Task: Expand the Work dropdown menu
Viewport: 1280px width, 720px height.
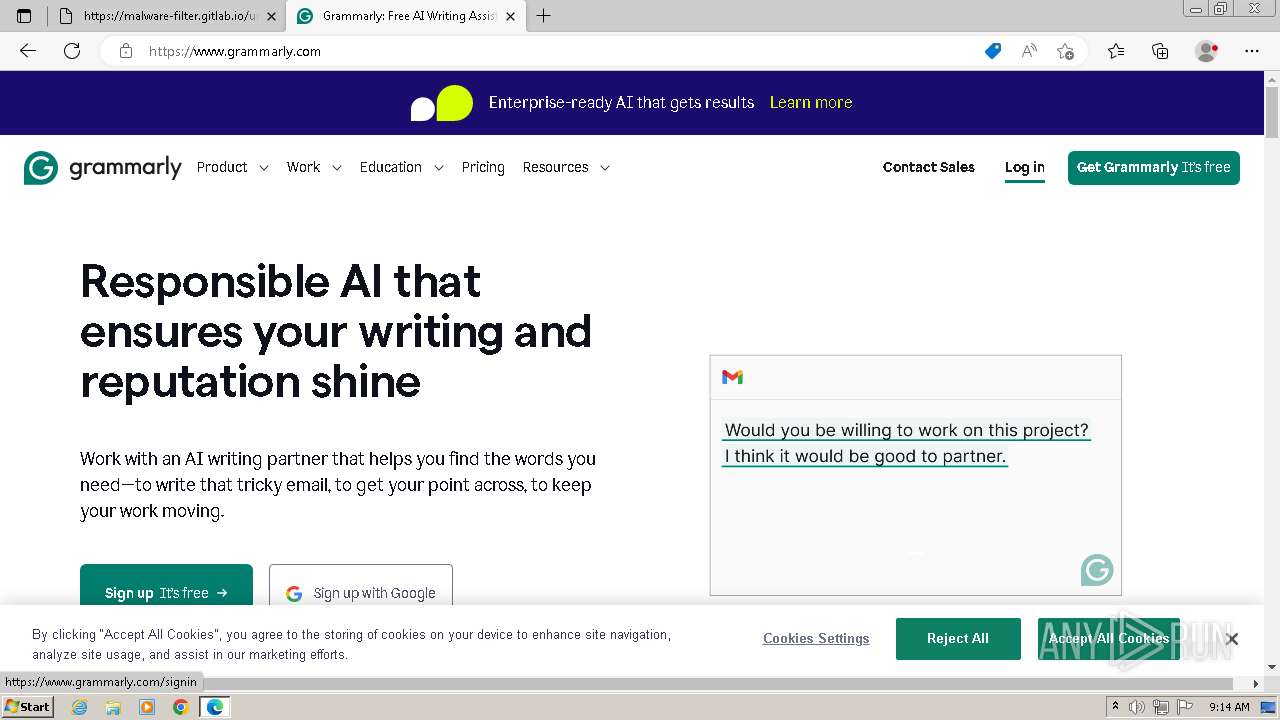Action: pyautogui.click(x=314, y=167)
